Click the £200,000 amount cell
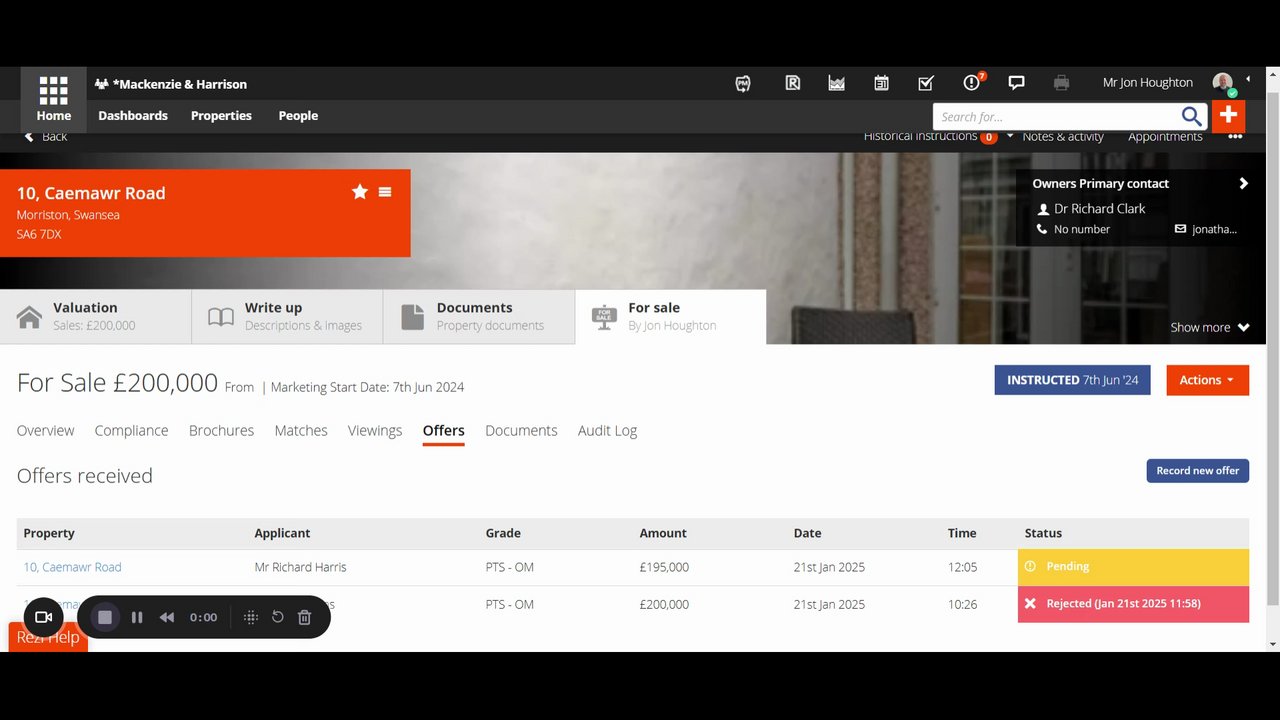 664,604
